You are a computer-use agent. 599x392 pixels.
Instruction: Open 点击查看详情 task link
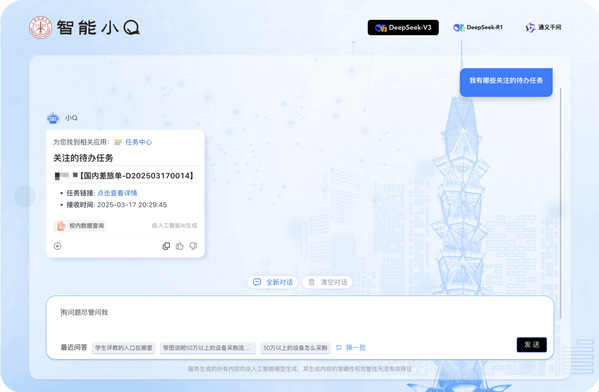117,193
